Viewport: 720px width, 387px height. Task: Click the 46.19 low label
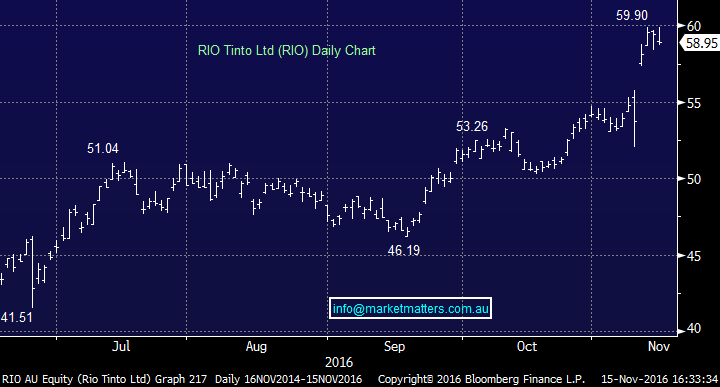pos(404,250)
